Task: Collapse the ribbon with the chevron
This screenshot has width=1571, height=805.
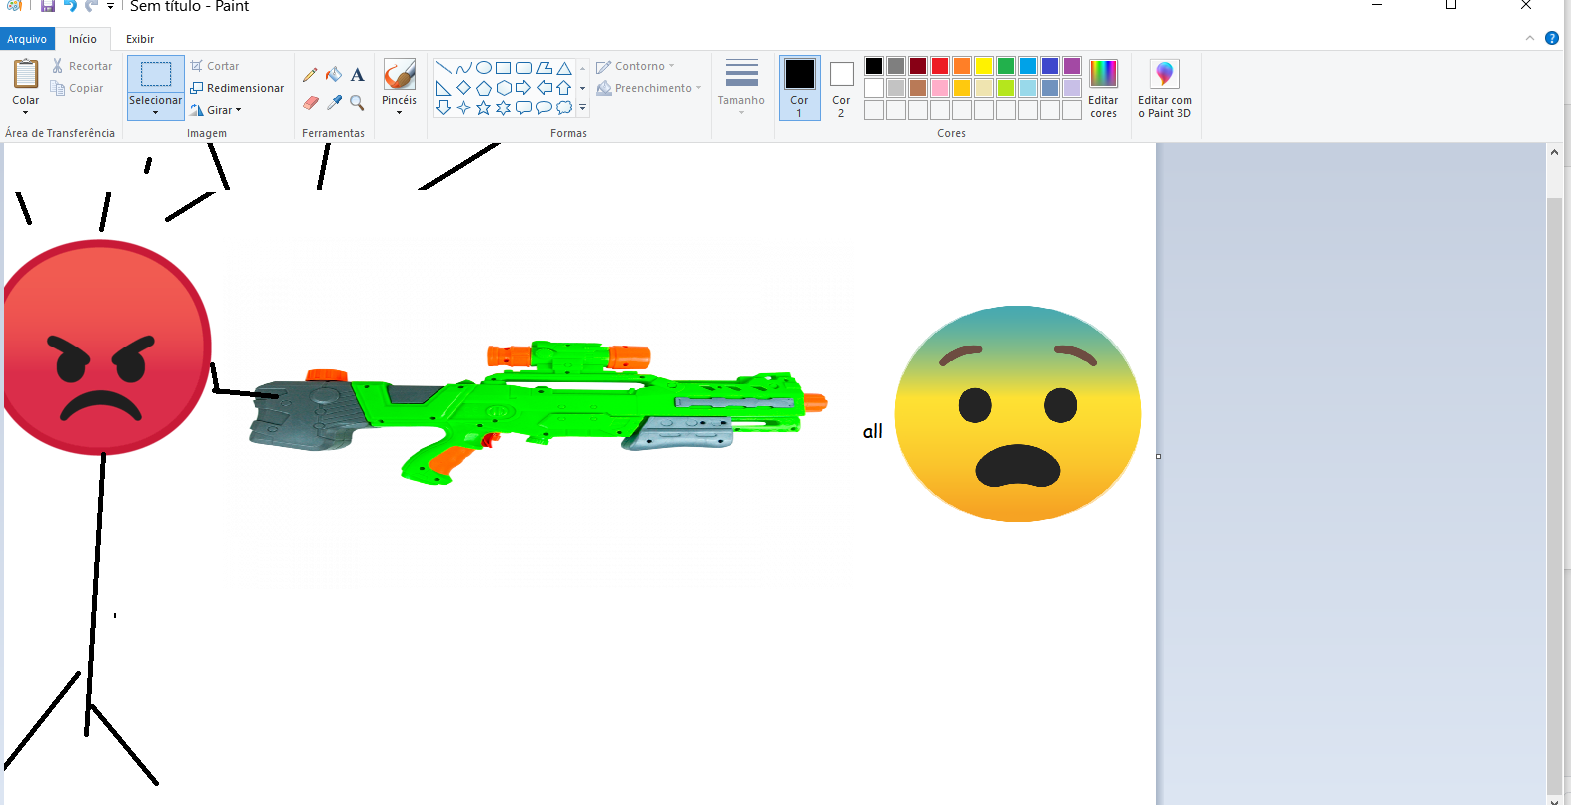Action: [1530, 38]
